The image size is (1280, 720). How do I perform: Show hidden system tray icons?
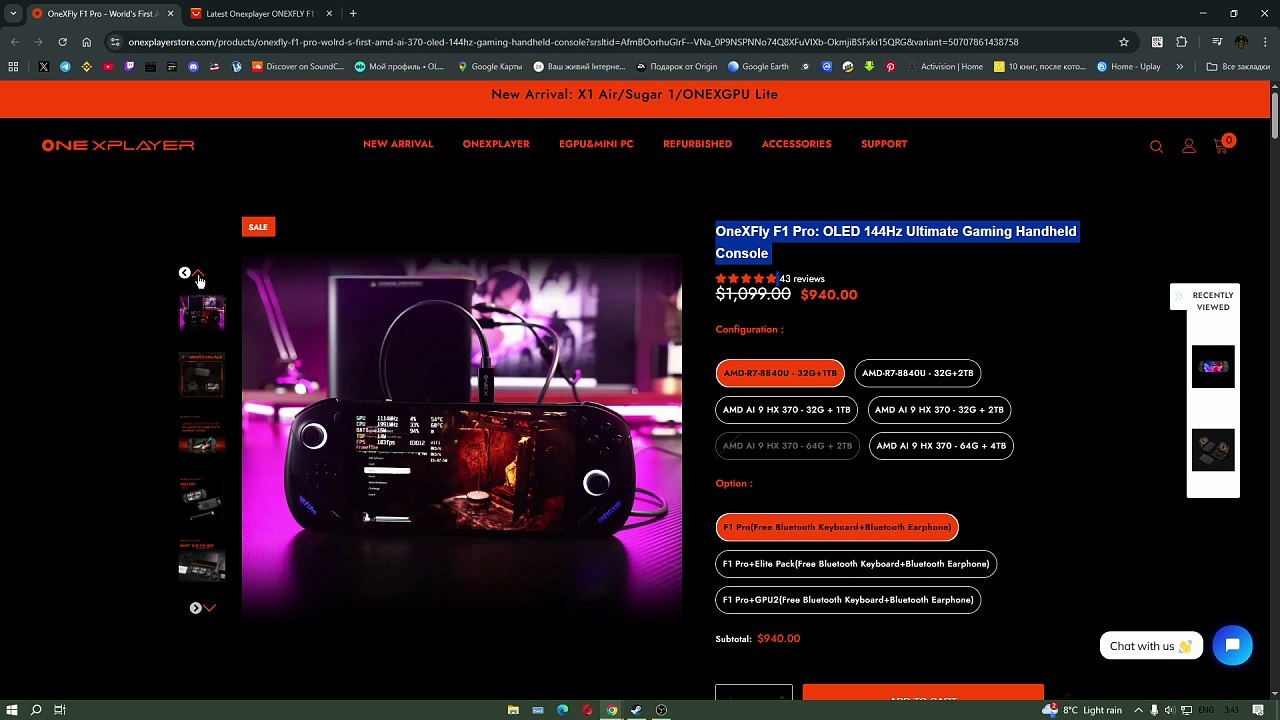click(x=1136, y=710)
